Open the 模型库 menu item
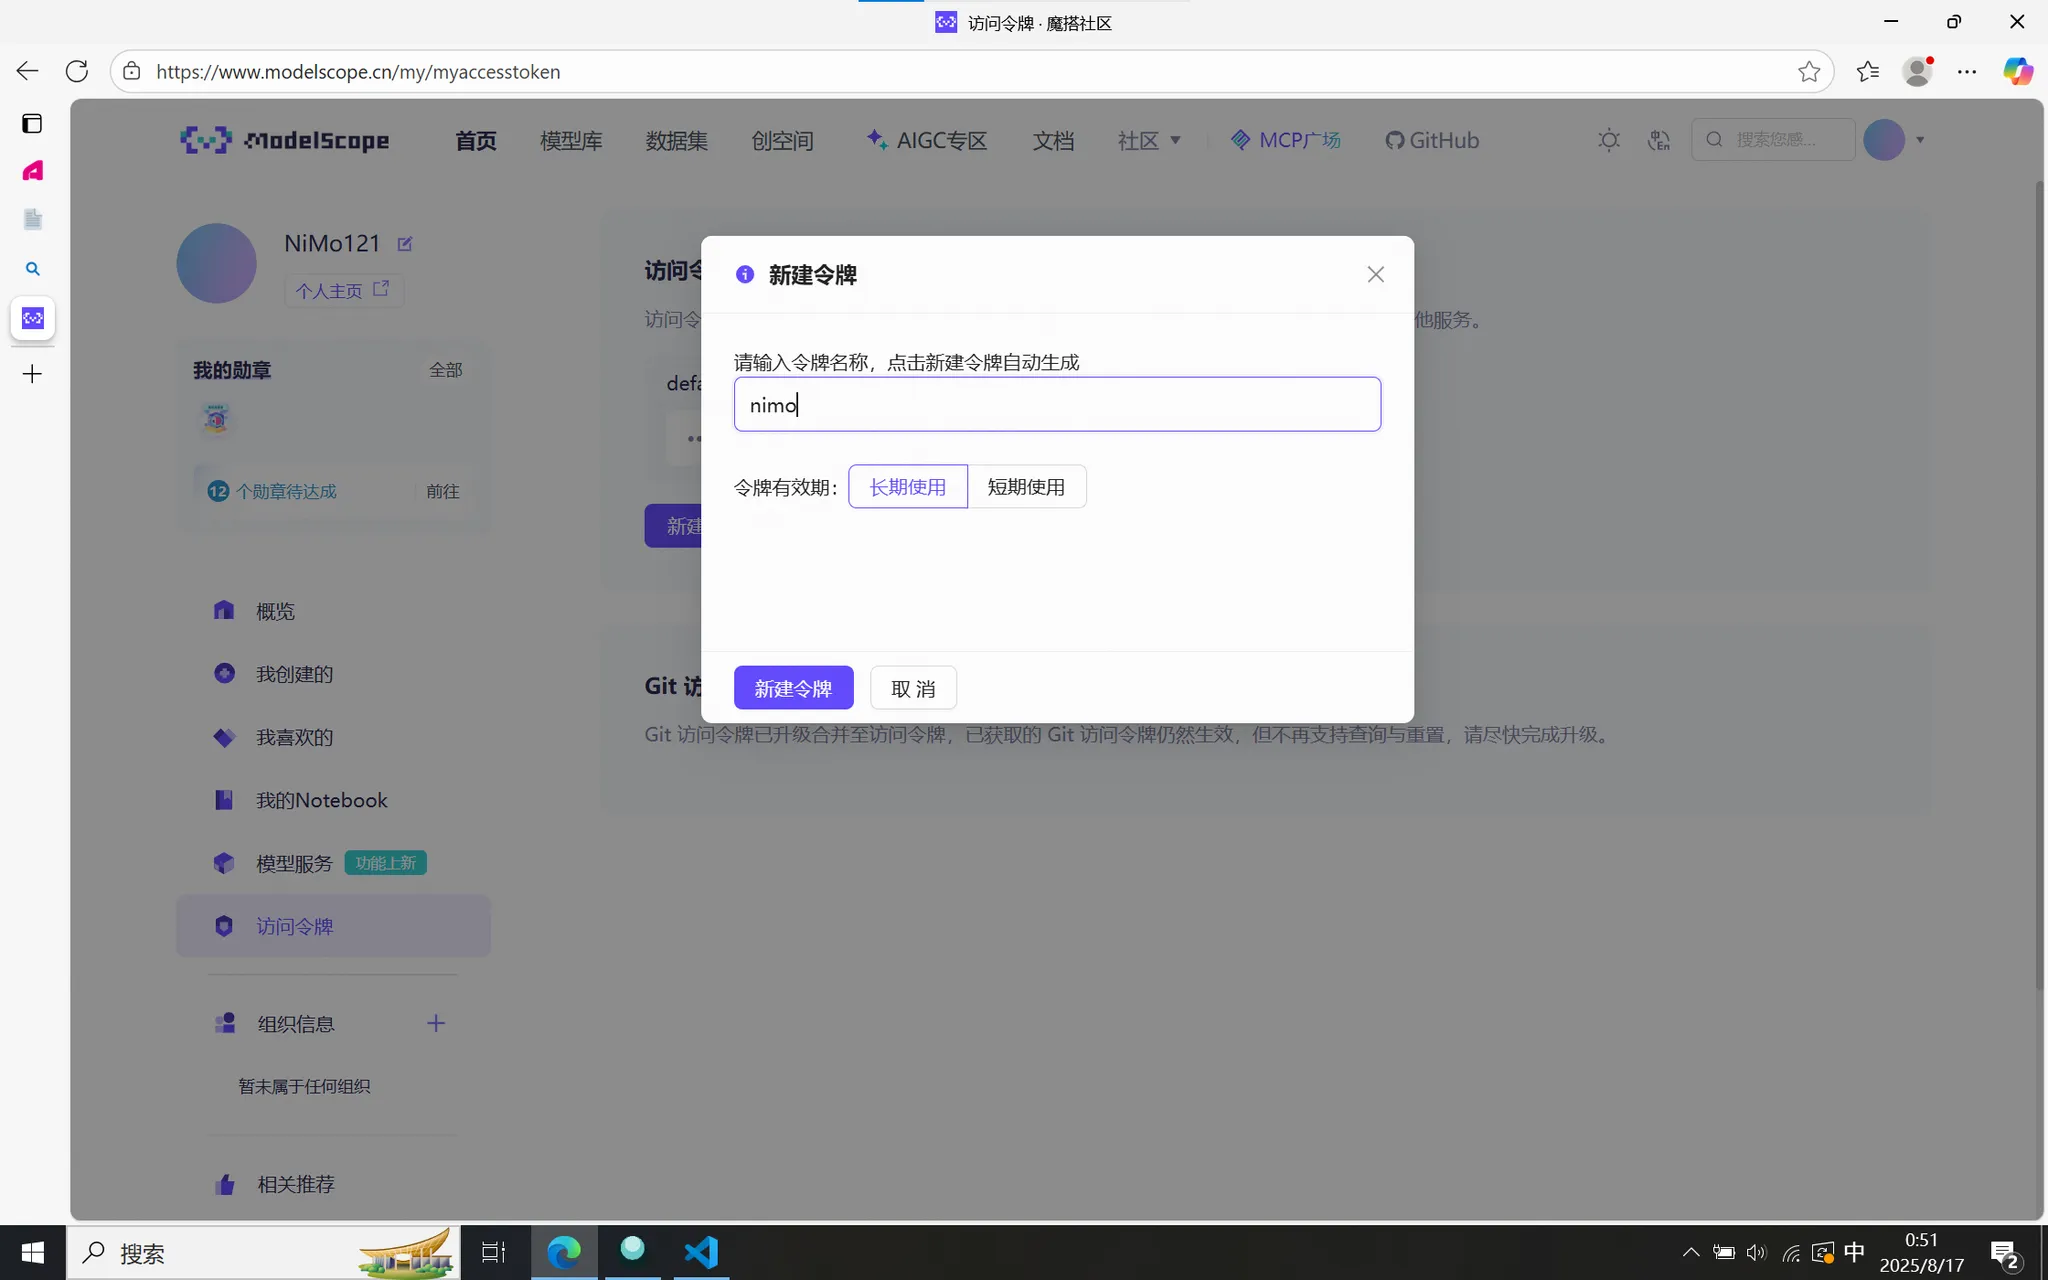Image resolution: width=2048 pixels, height=1280 pixels. (570, 140)
